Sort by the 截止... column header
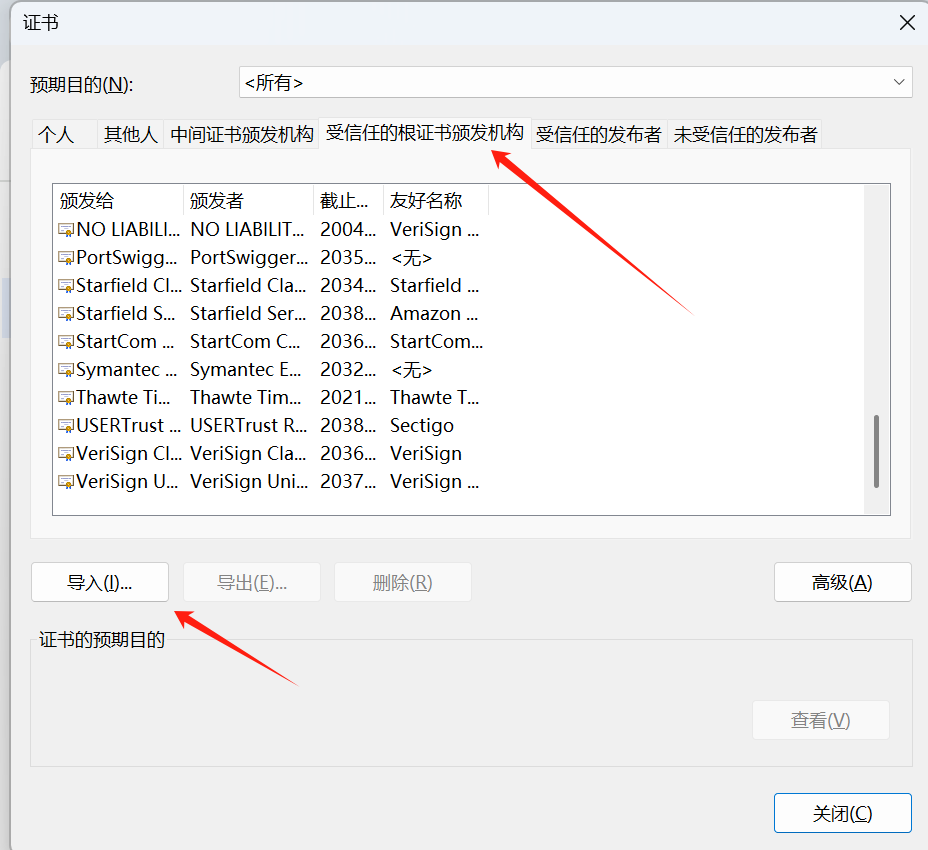Image resolution: width=928 pixels, height=850 pixels. pyautogui.click(x=349, y=200)
